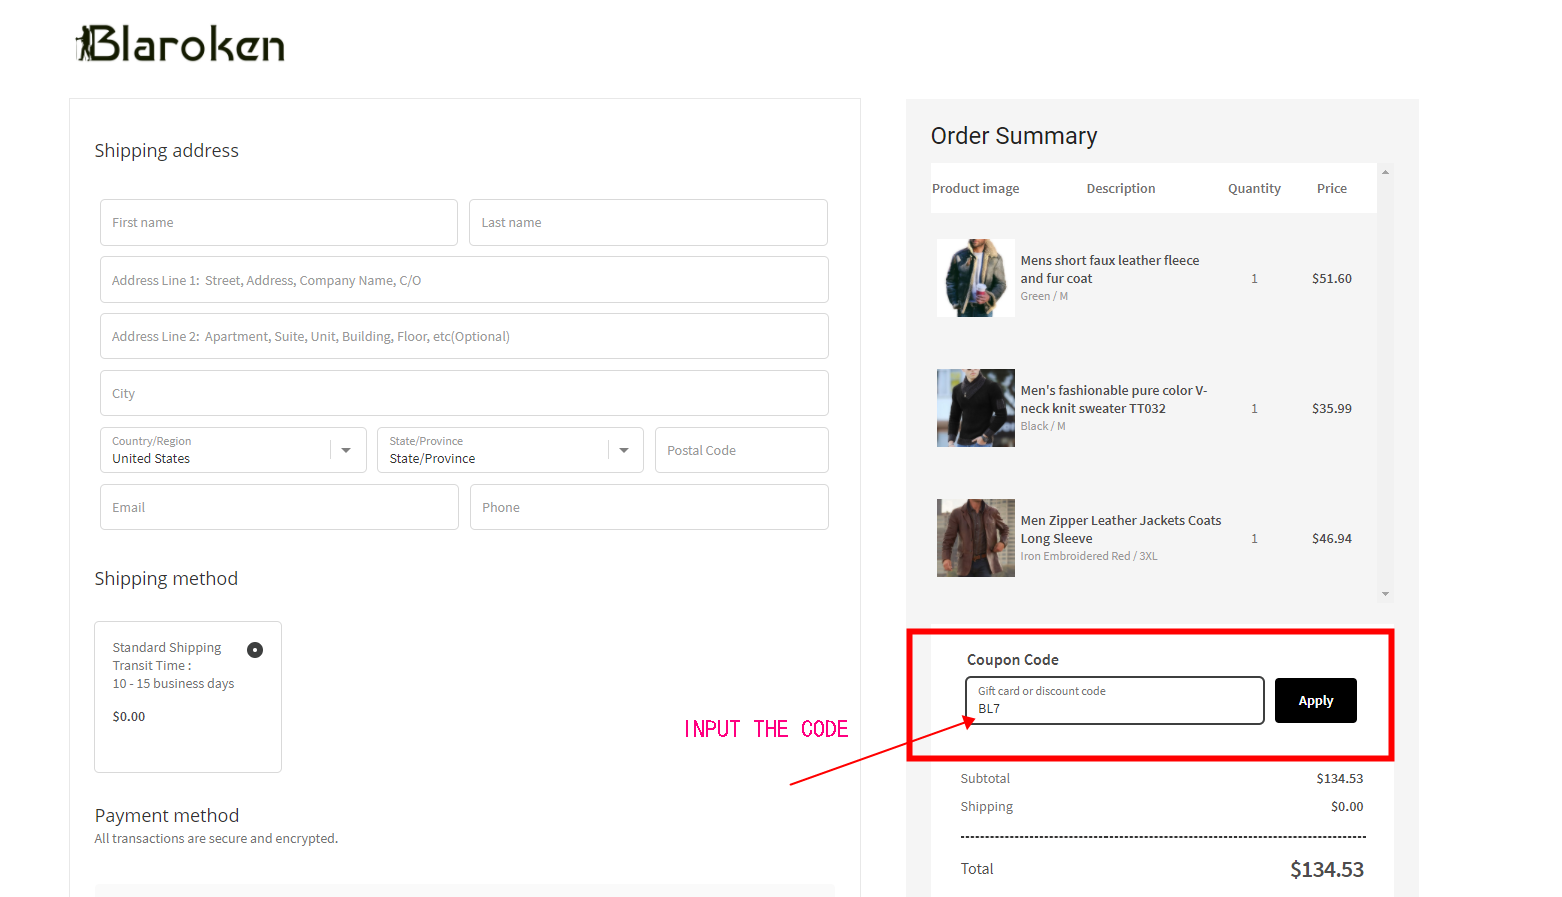Click order summary scrollbar up arrow
Screen dimensions: 1562x897
pyautogui.click(x=1385, y=173)
